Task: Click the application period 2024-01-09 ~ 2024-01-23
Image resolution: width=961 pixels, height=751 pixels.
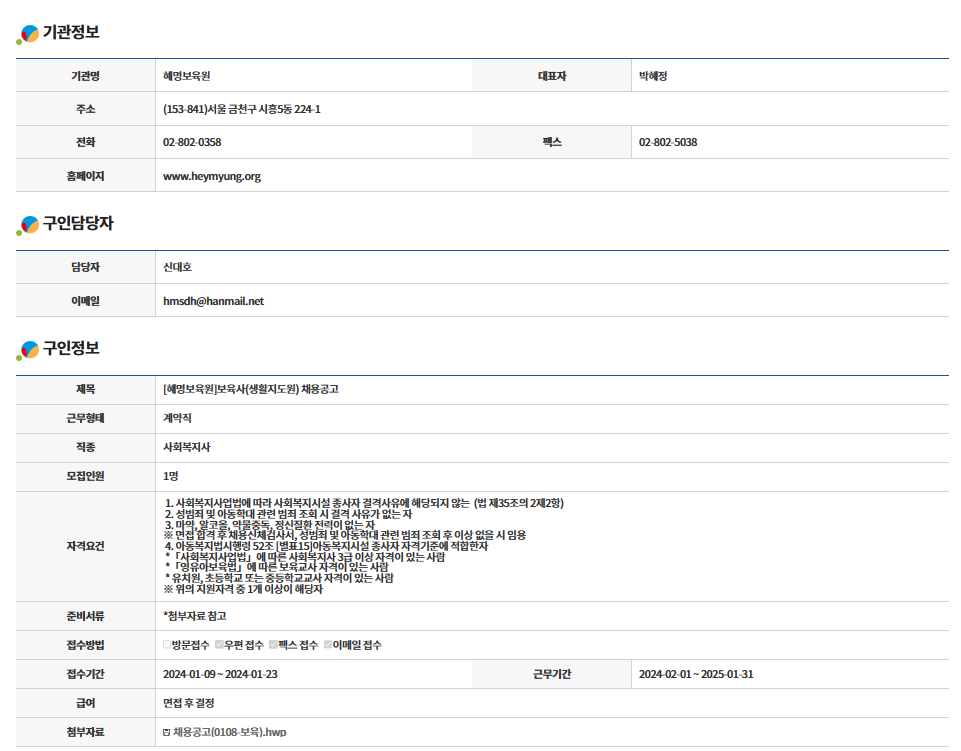Action: coord(220,675)
